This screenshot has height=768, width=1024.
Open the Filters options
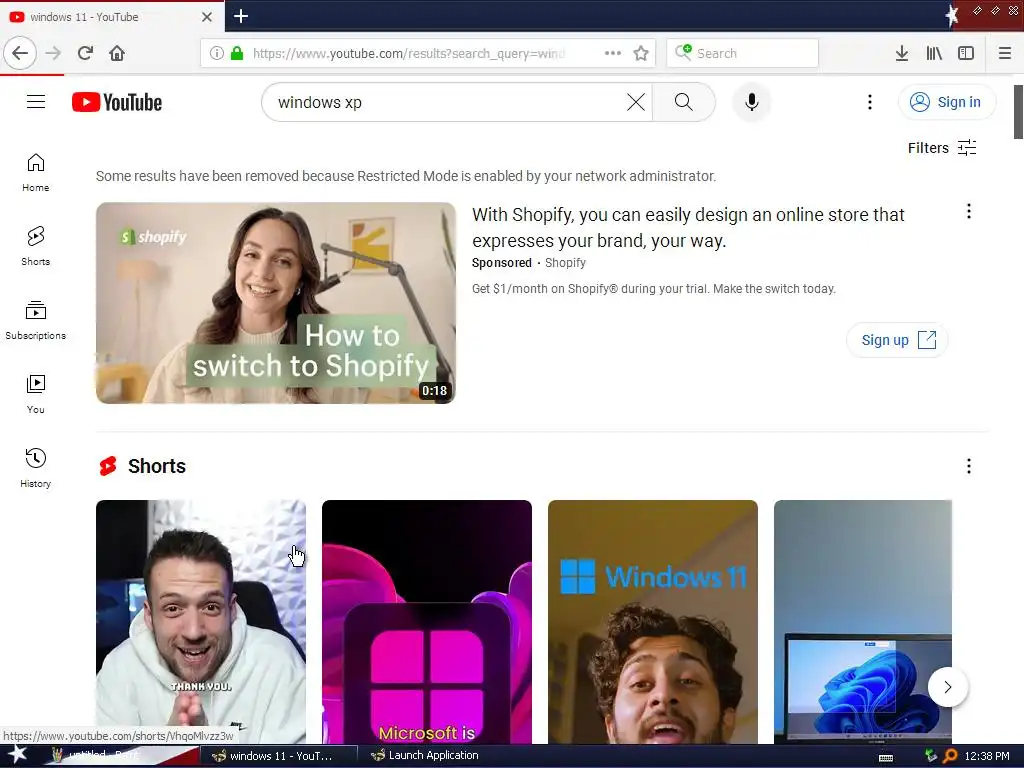pos(942,148)
